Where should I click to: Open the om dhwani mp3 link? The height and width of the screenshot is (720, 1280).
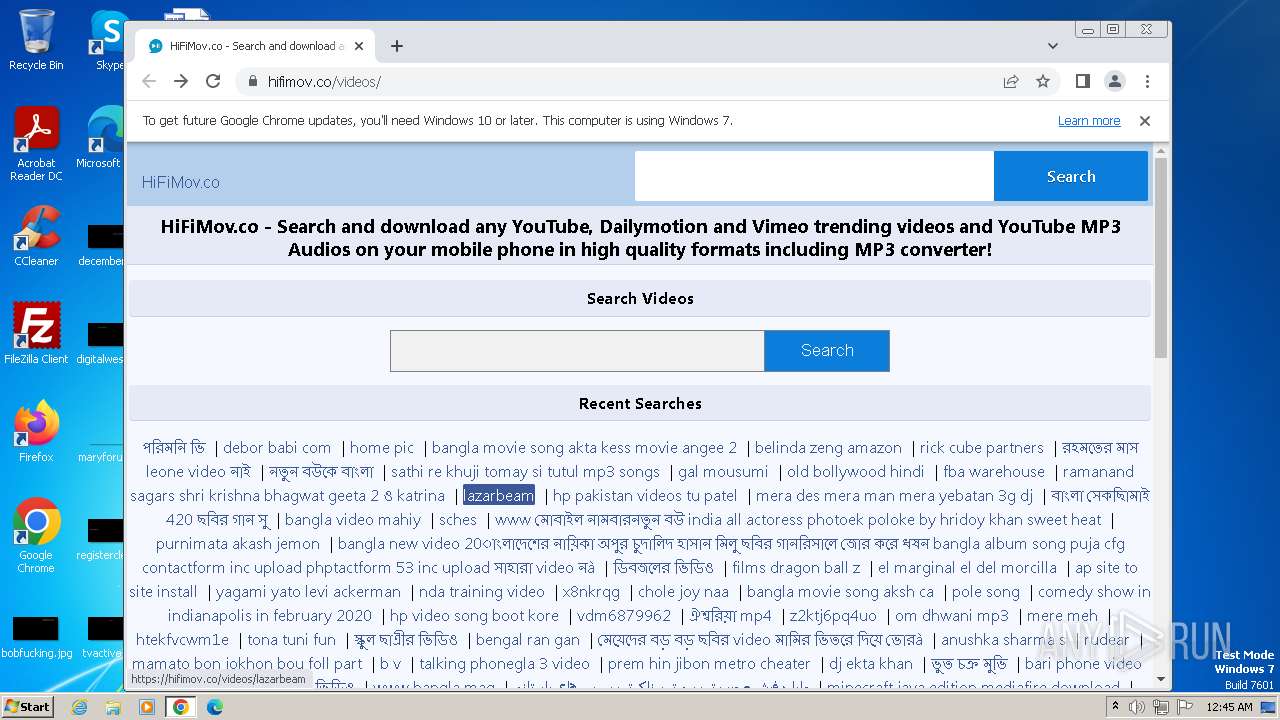(x=952, y=616)
